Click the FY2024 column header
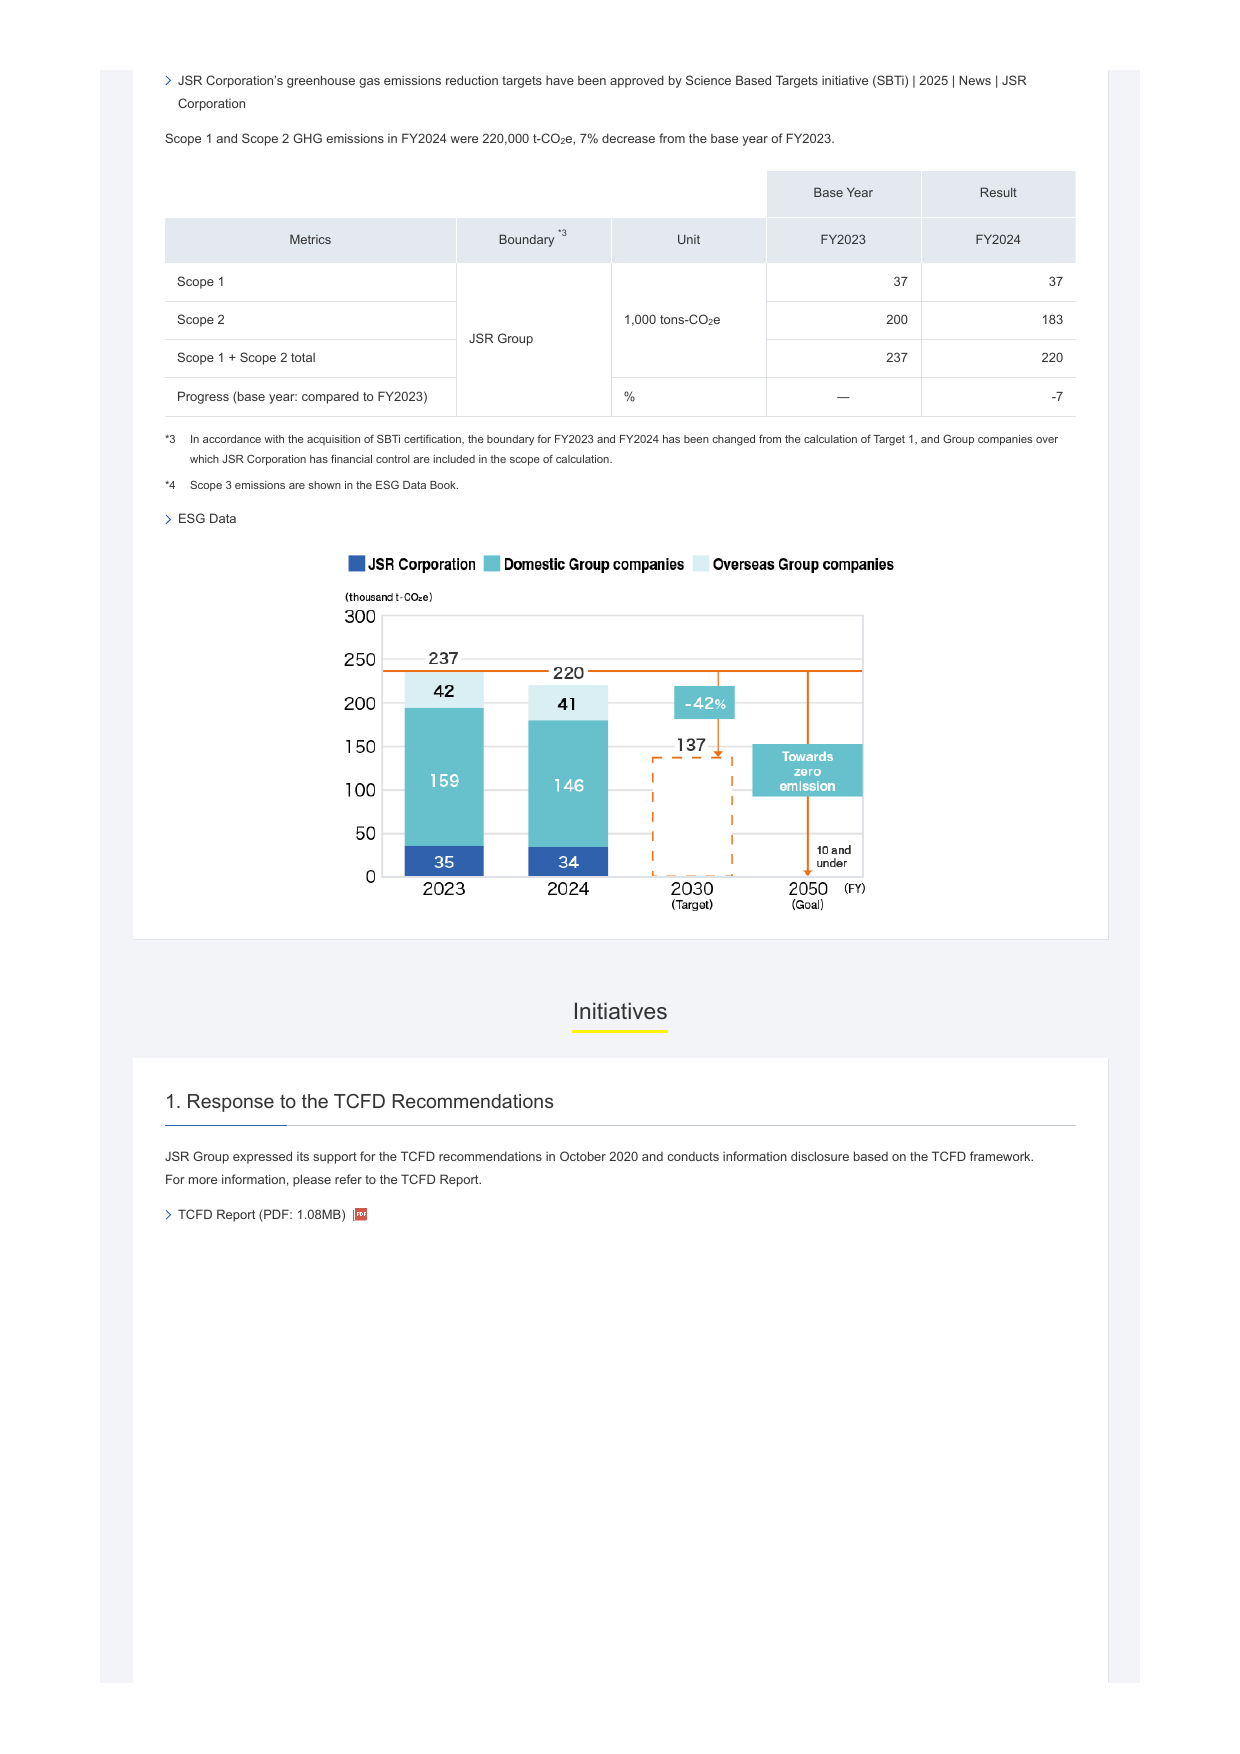This screenshot has width=1240, height=1754. coord(998,240)
